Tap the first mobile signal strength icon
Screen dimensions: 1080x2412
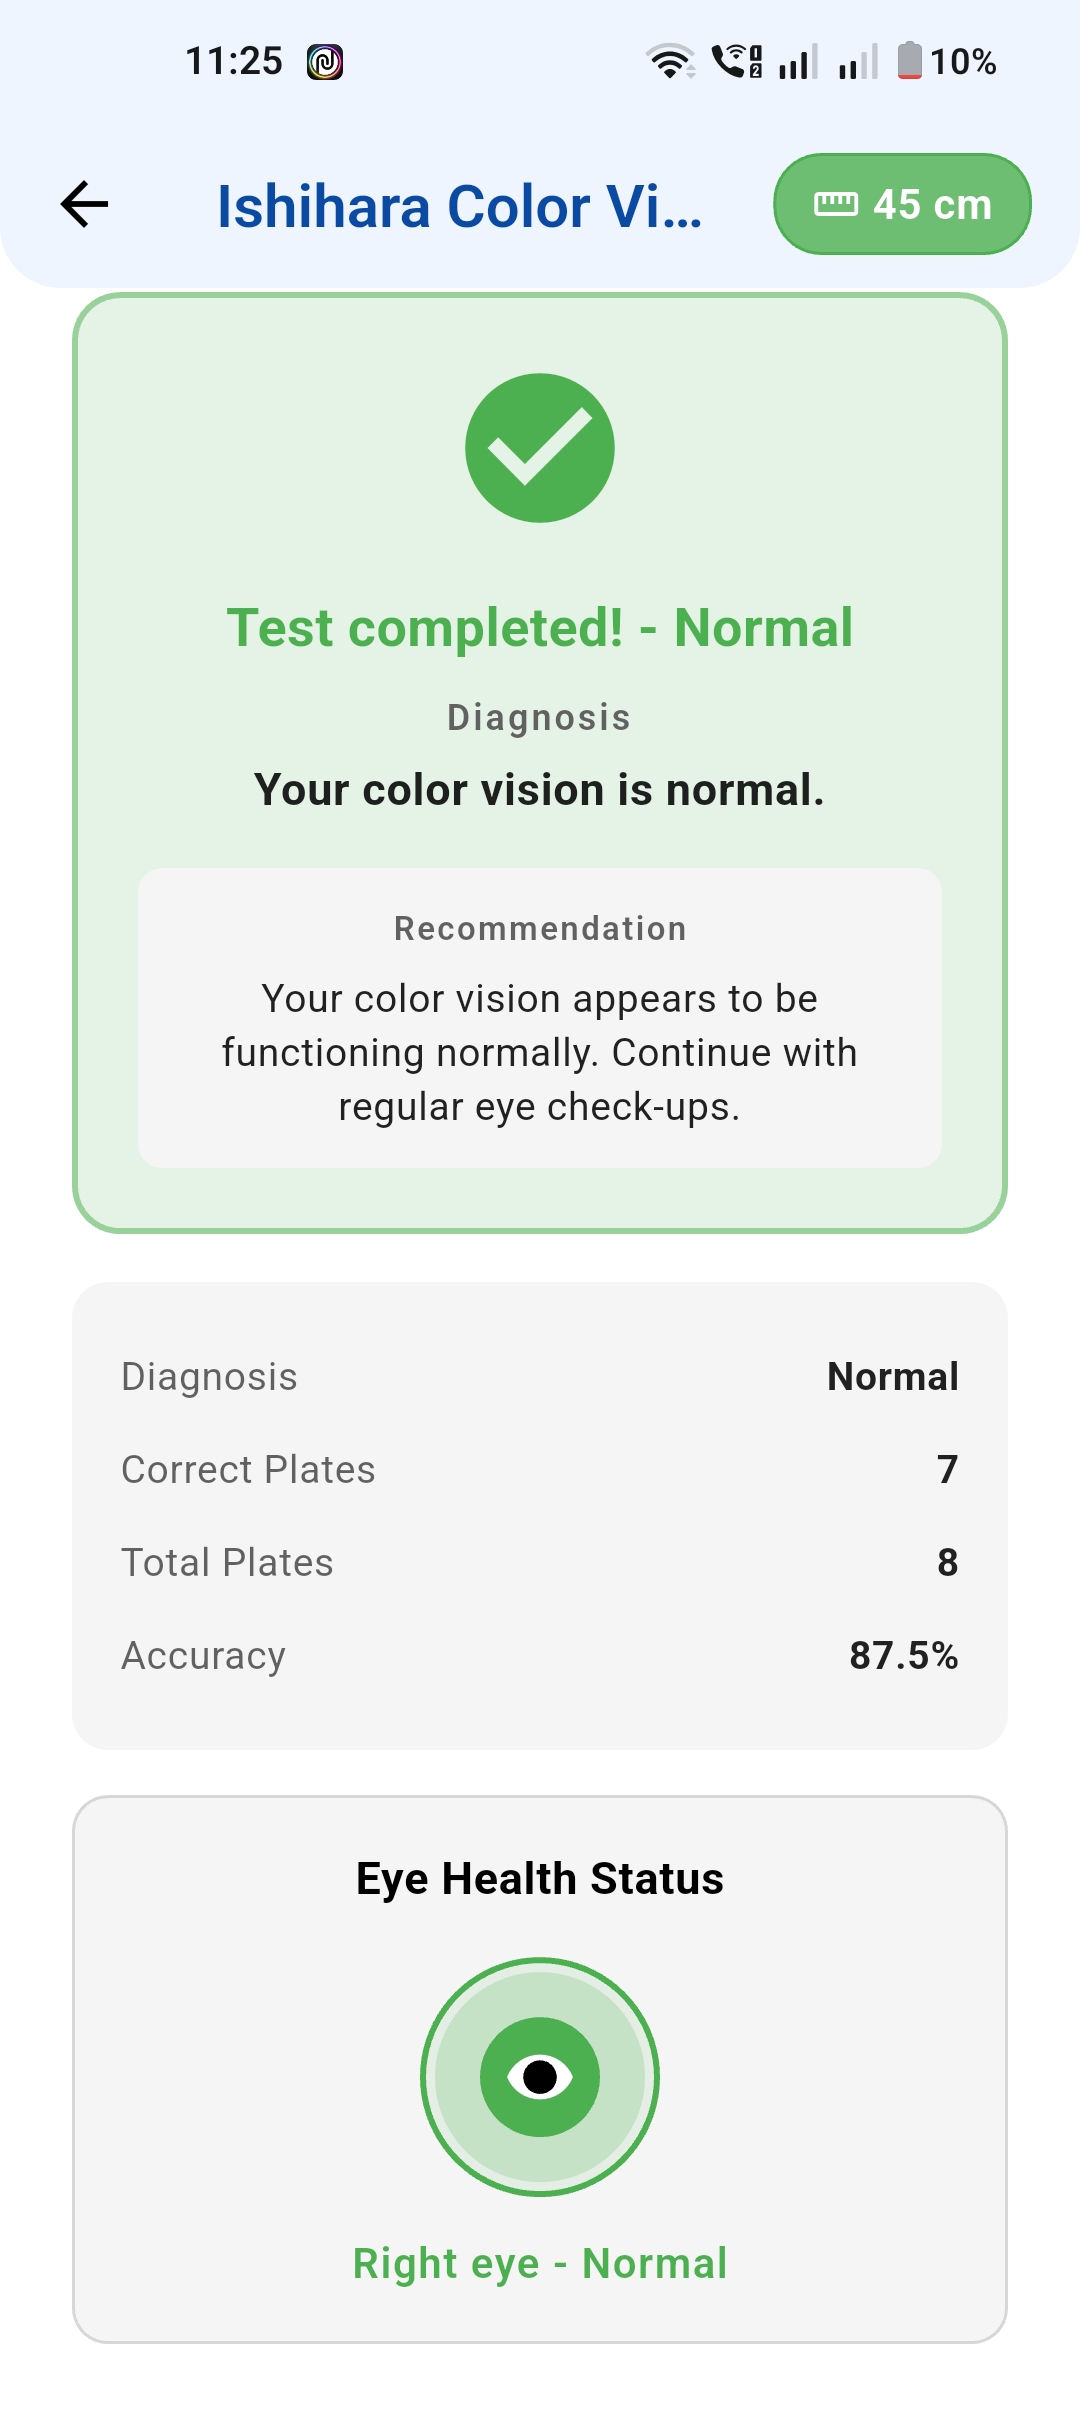point(798,62)
